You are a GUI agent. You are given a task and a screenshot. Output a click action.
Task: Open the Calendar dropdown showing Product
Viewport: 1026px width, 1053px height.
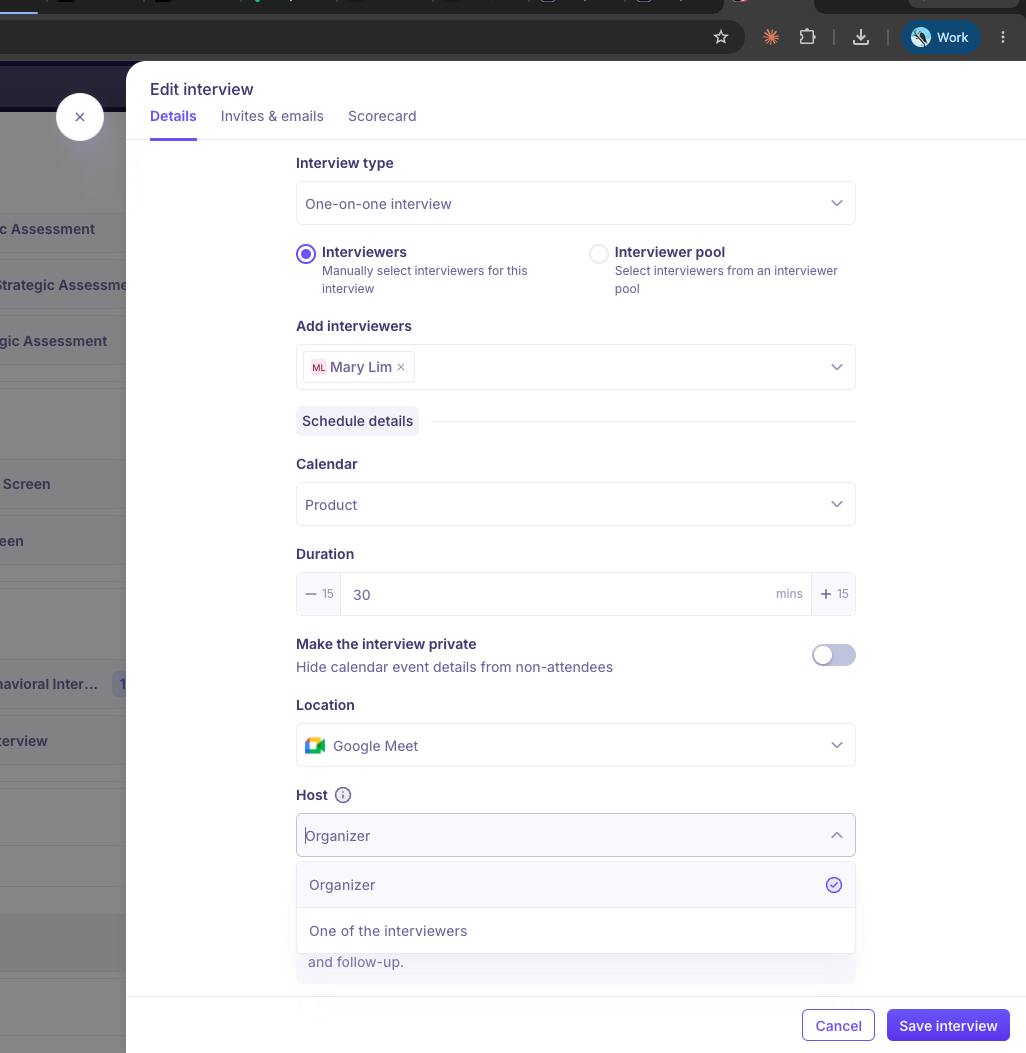(x=575, y=504)
